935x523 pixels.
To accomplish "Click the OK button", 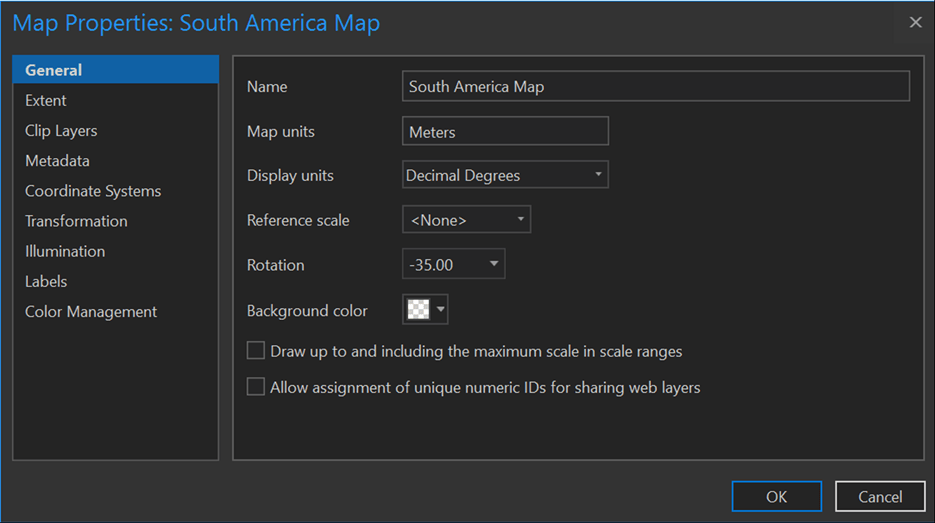I will (776, 496).
